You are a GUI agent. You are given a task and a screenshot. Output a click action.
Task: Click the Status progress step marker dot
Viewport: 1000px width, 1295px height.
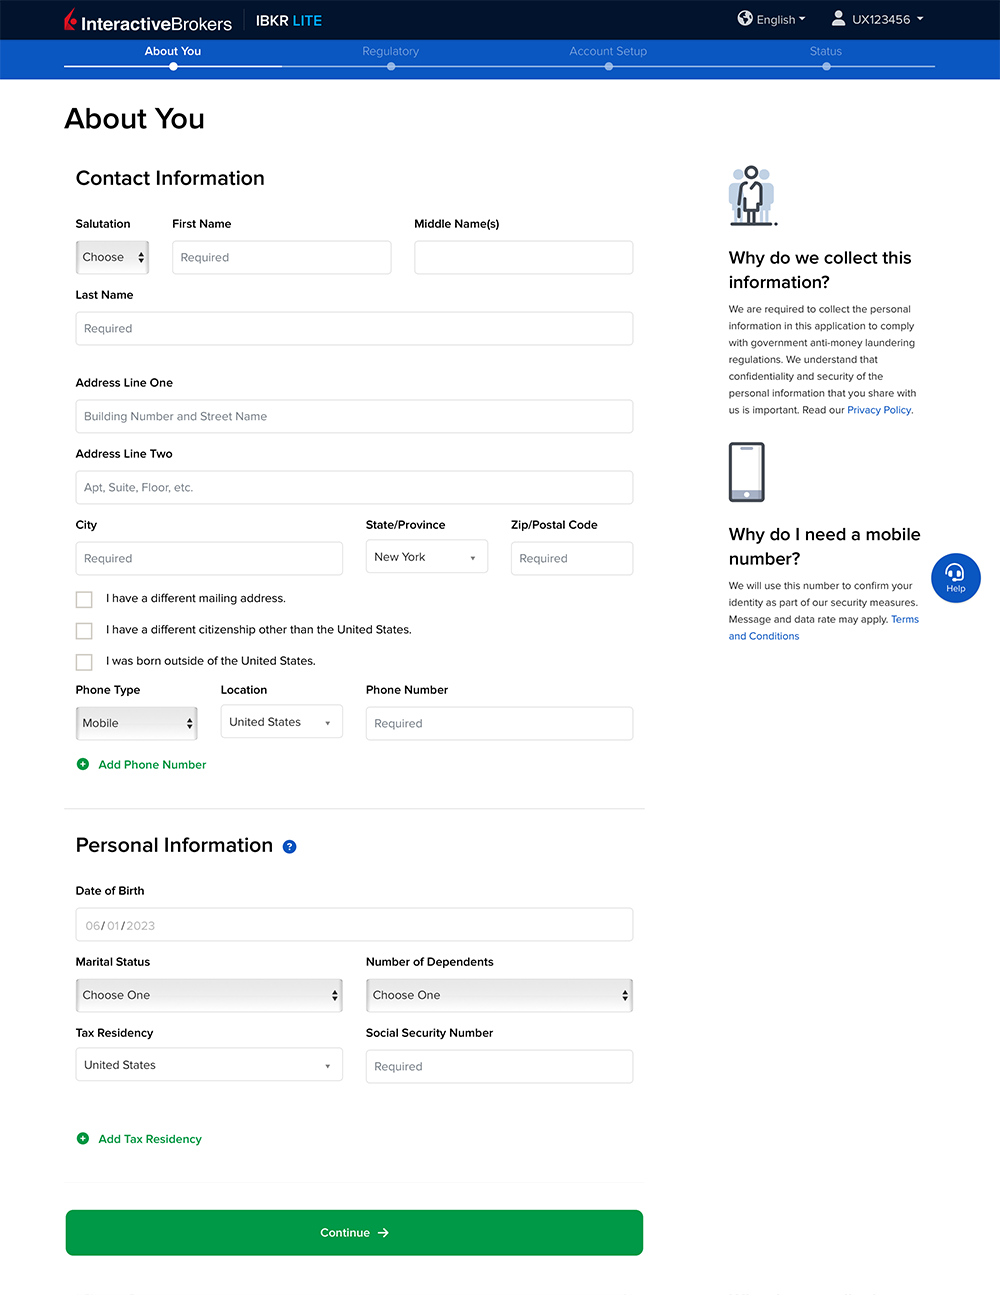point(826,67)
